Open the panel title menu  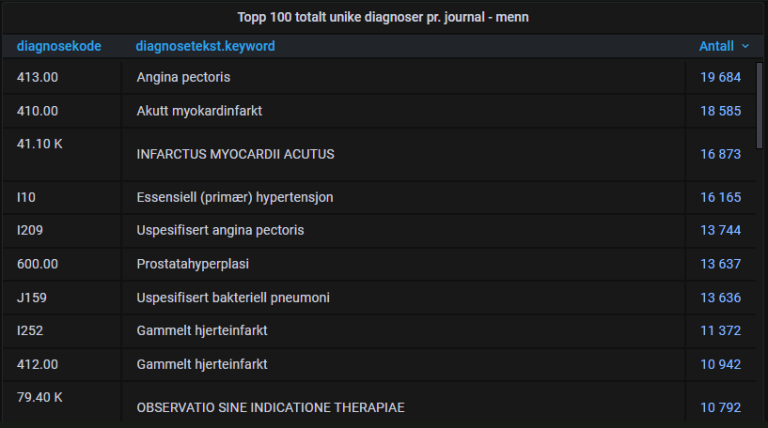point(383,17)
